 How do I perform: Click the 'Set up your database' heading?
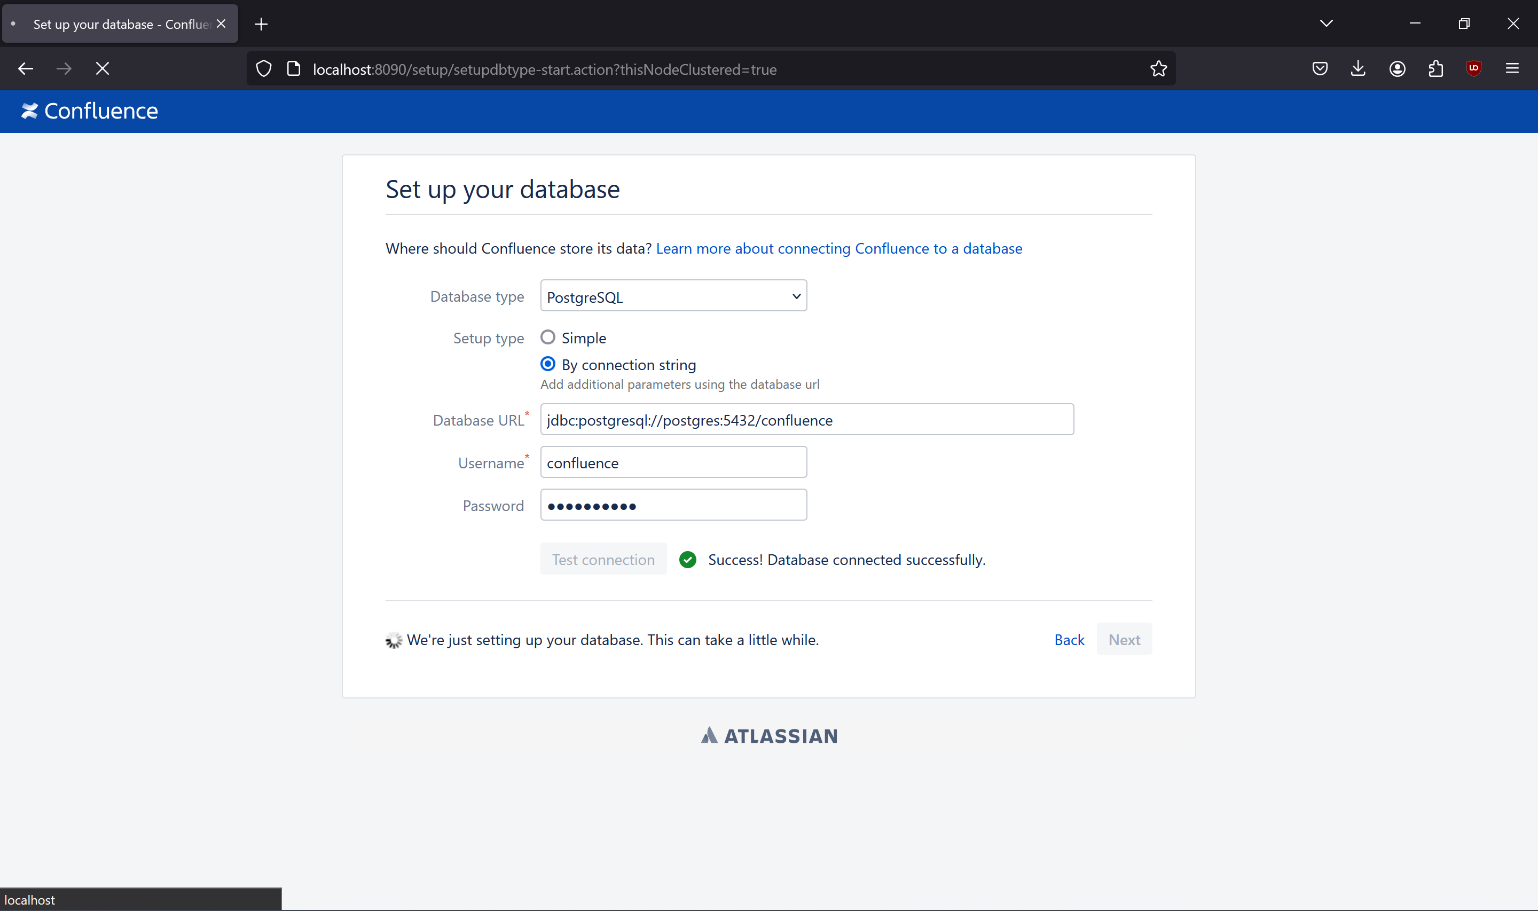coord(503,190)
